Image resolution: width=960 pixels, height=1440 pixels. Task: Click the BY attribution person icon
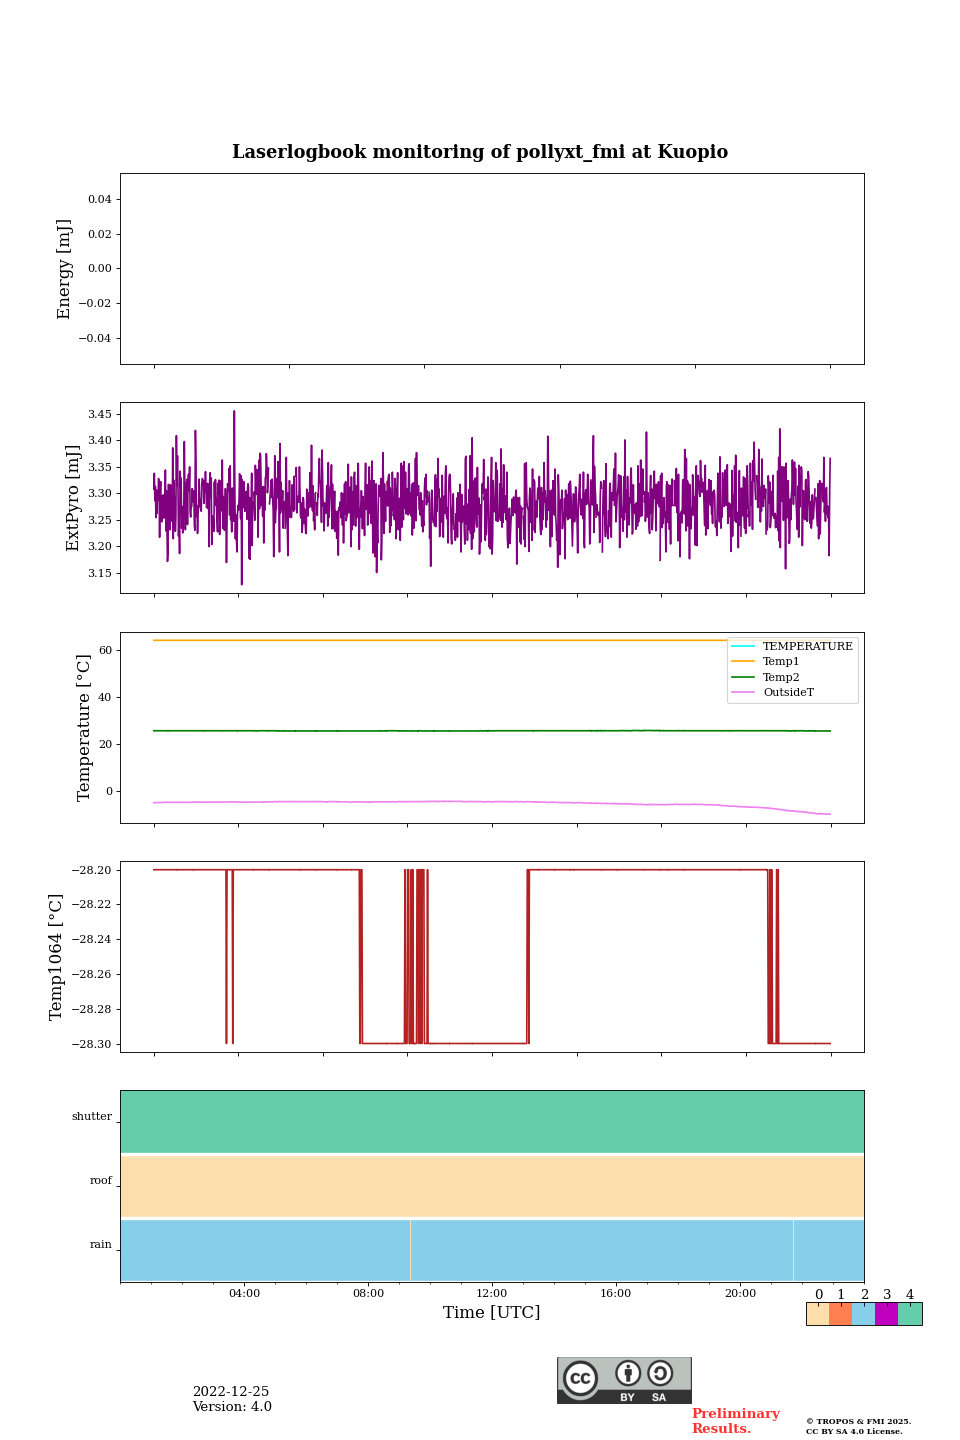[x=628, y=1374]
